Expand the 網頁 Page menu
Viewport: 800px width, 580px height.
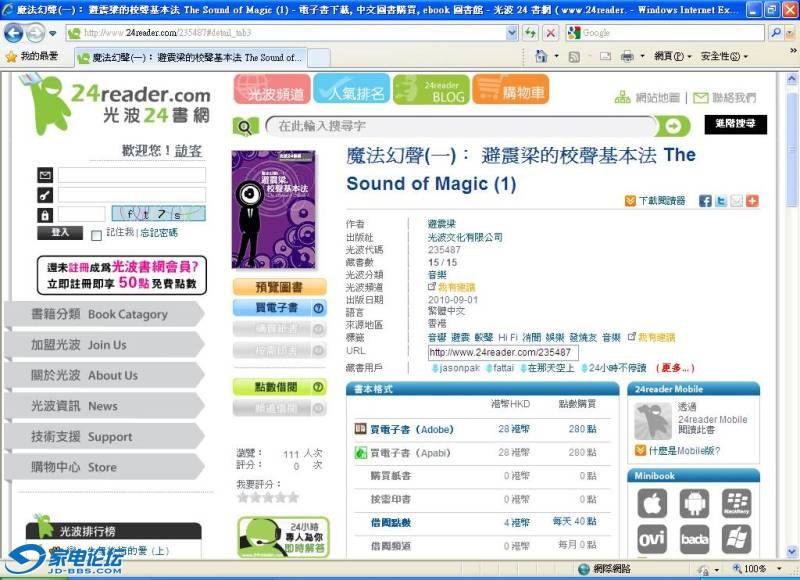(x=672, y=56)
